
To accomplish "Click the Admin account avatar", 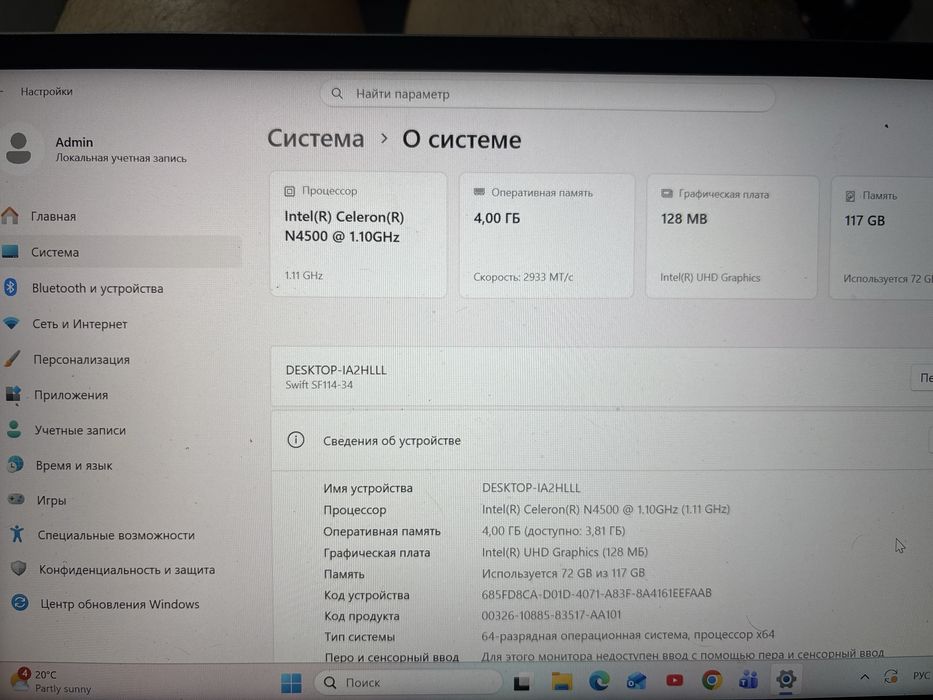I will 18,148.
